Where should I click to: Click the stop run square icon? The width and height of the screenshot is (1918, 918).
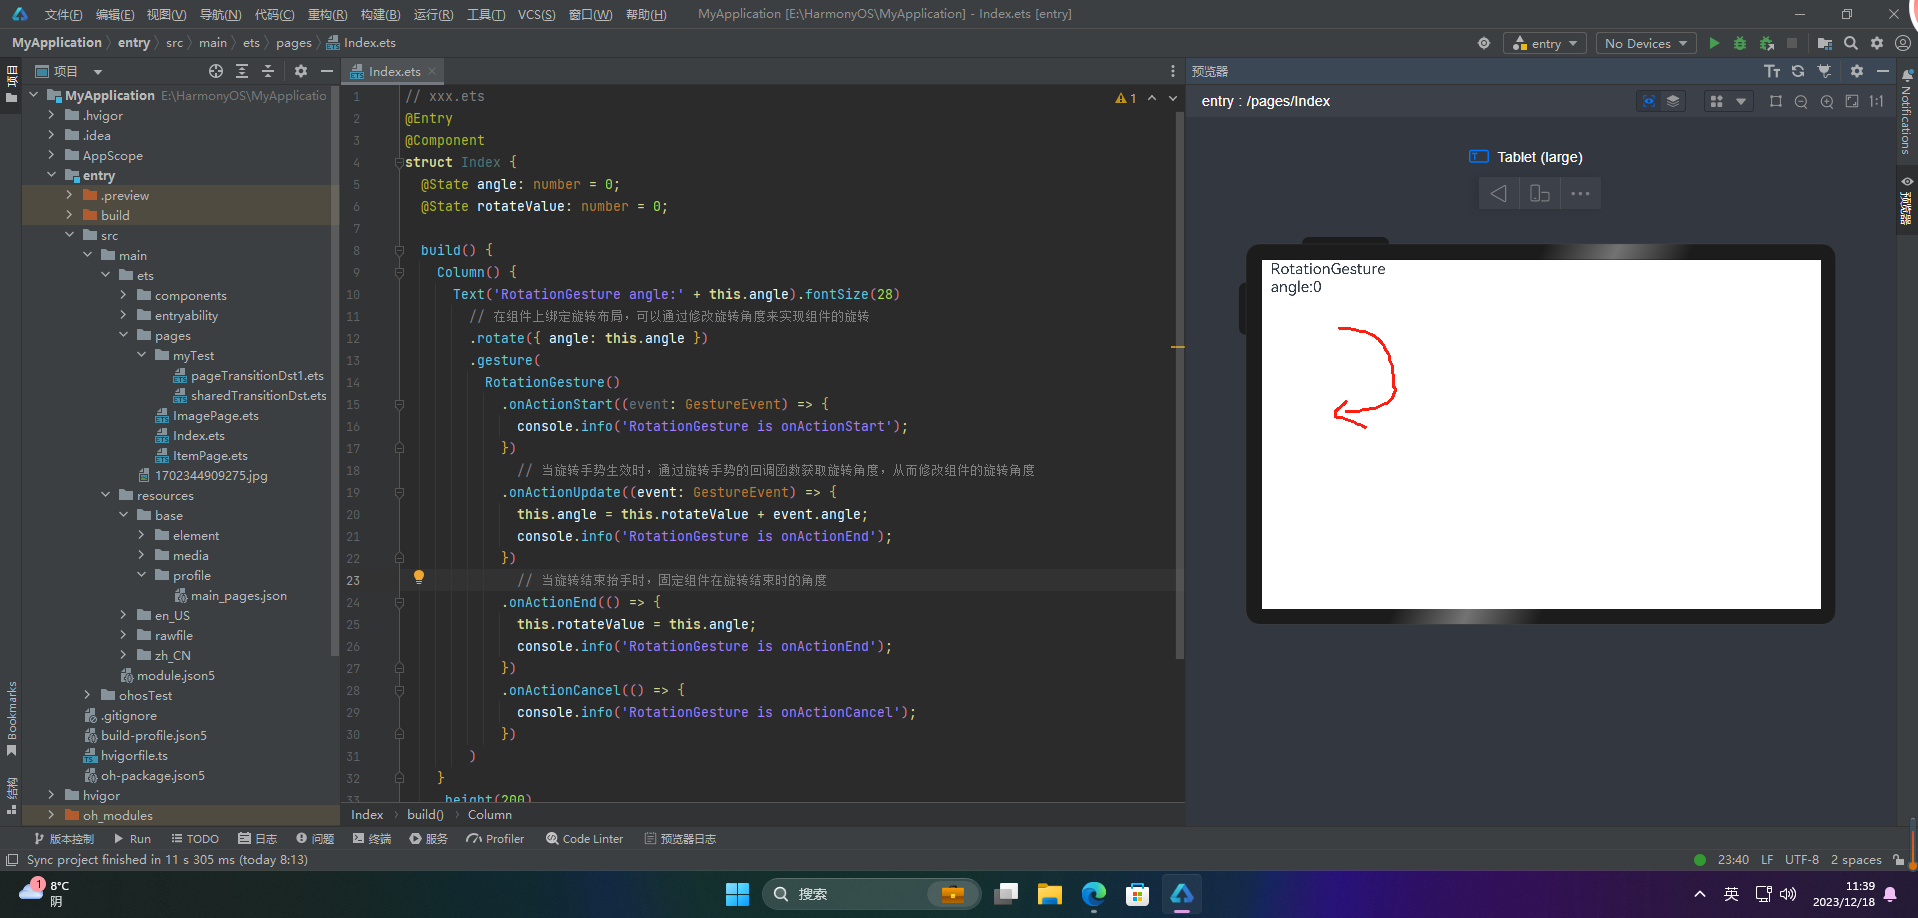coord(1792,43)
